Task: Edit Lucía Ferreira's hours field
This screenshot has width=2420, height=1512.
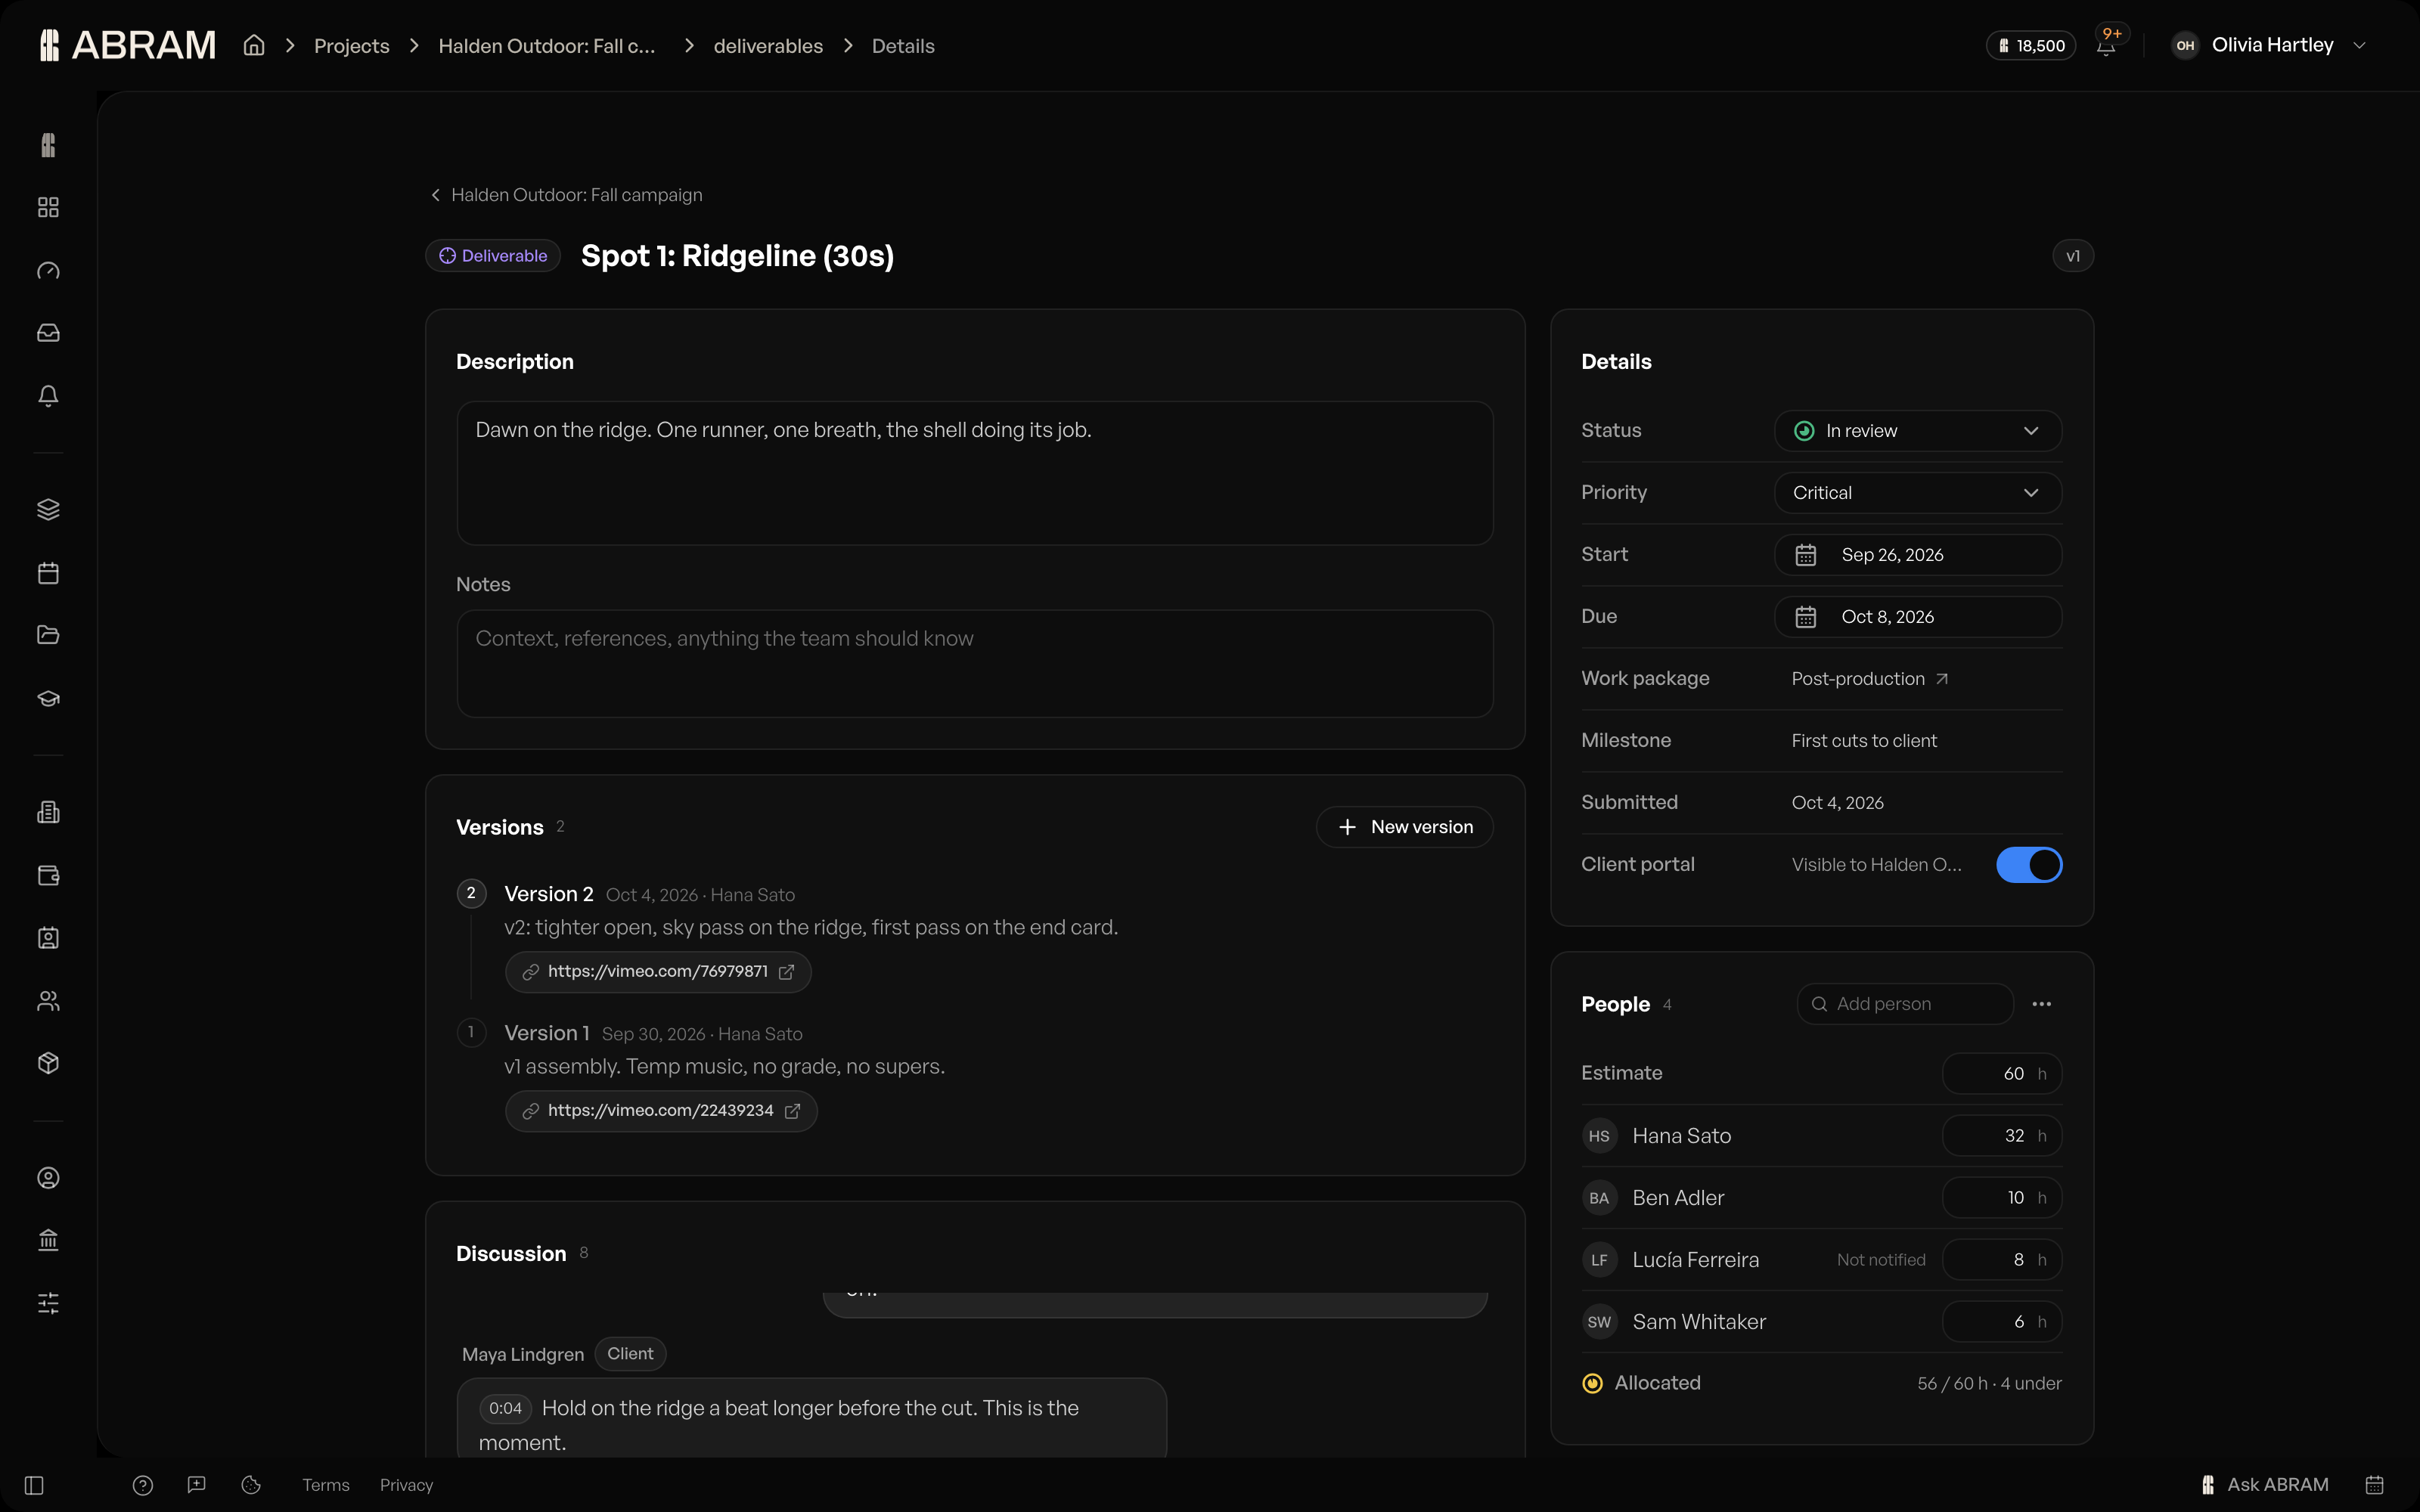Action: [x=2002, y=1260]
